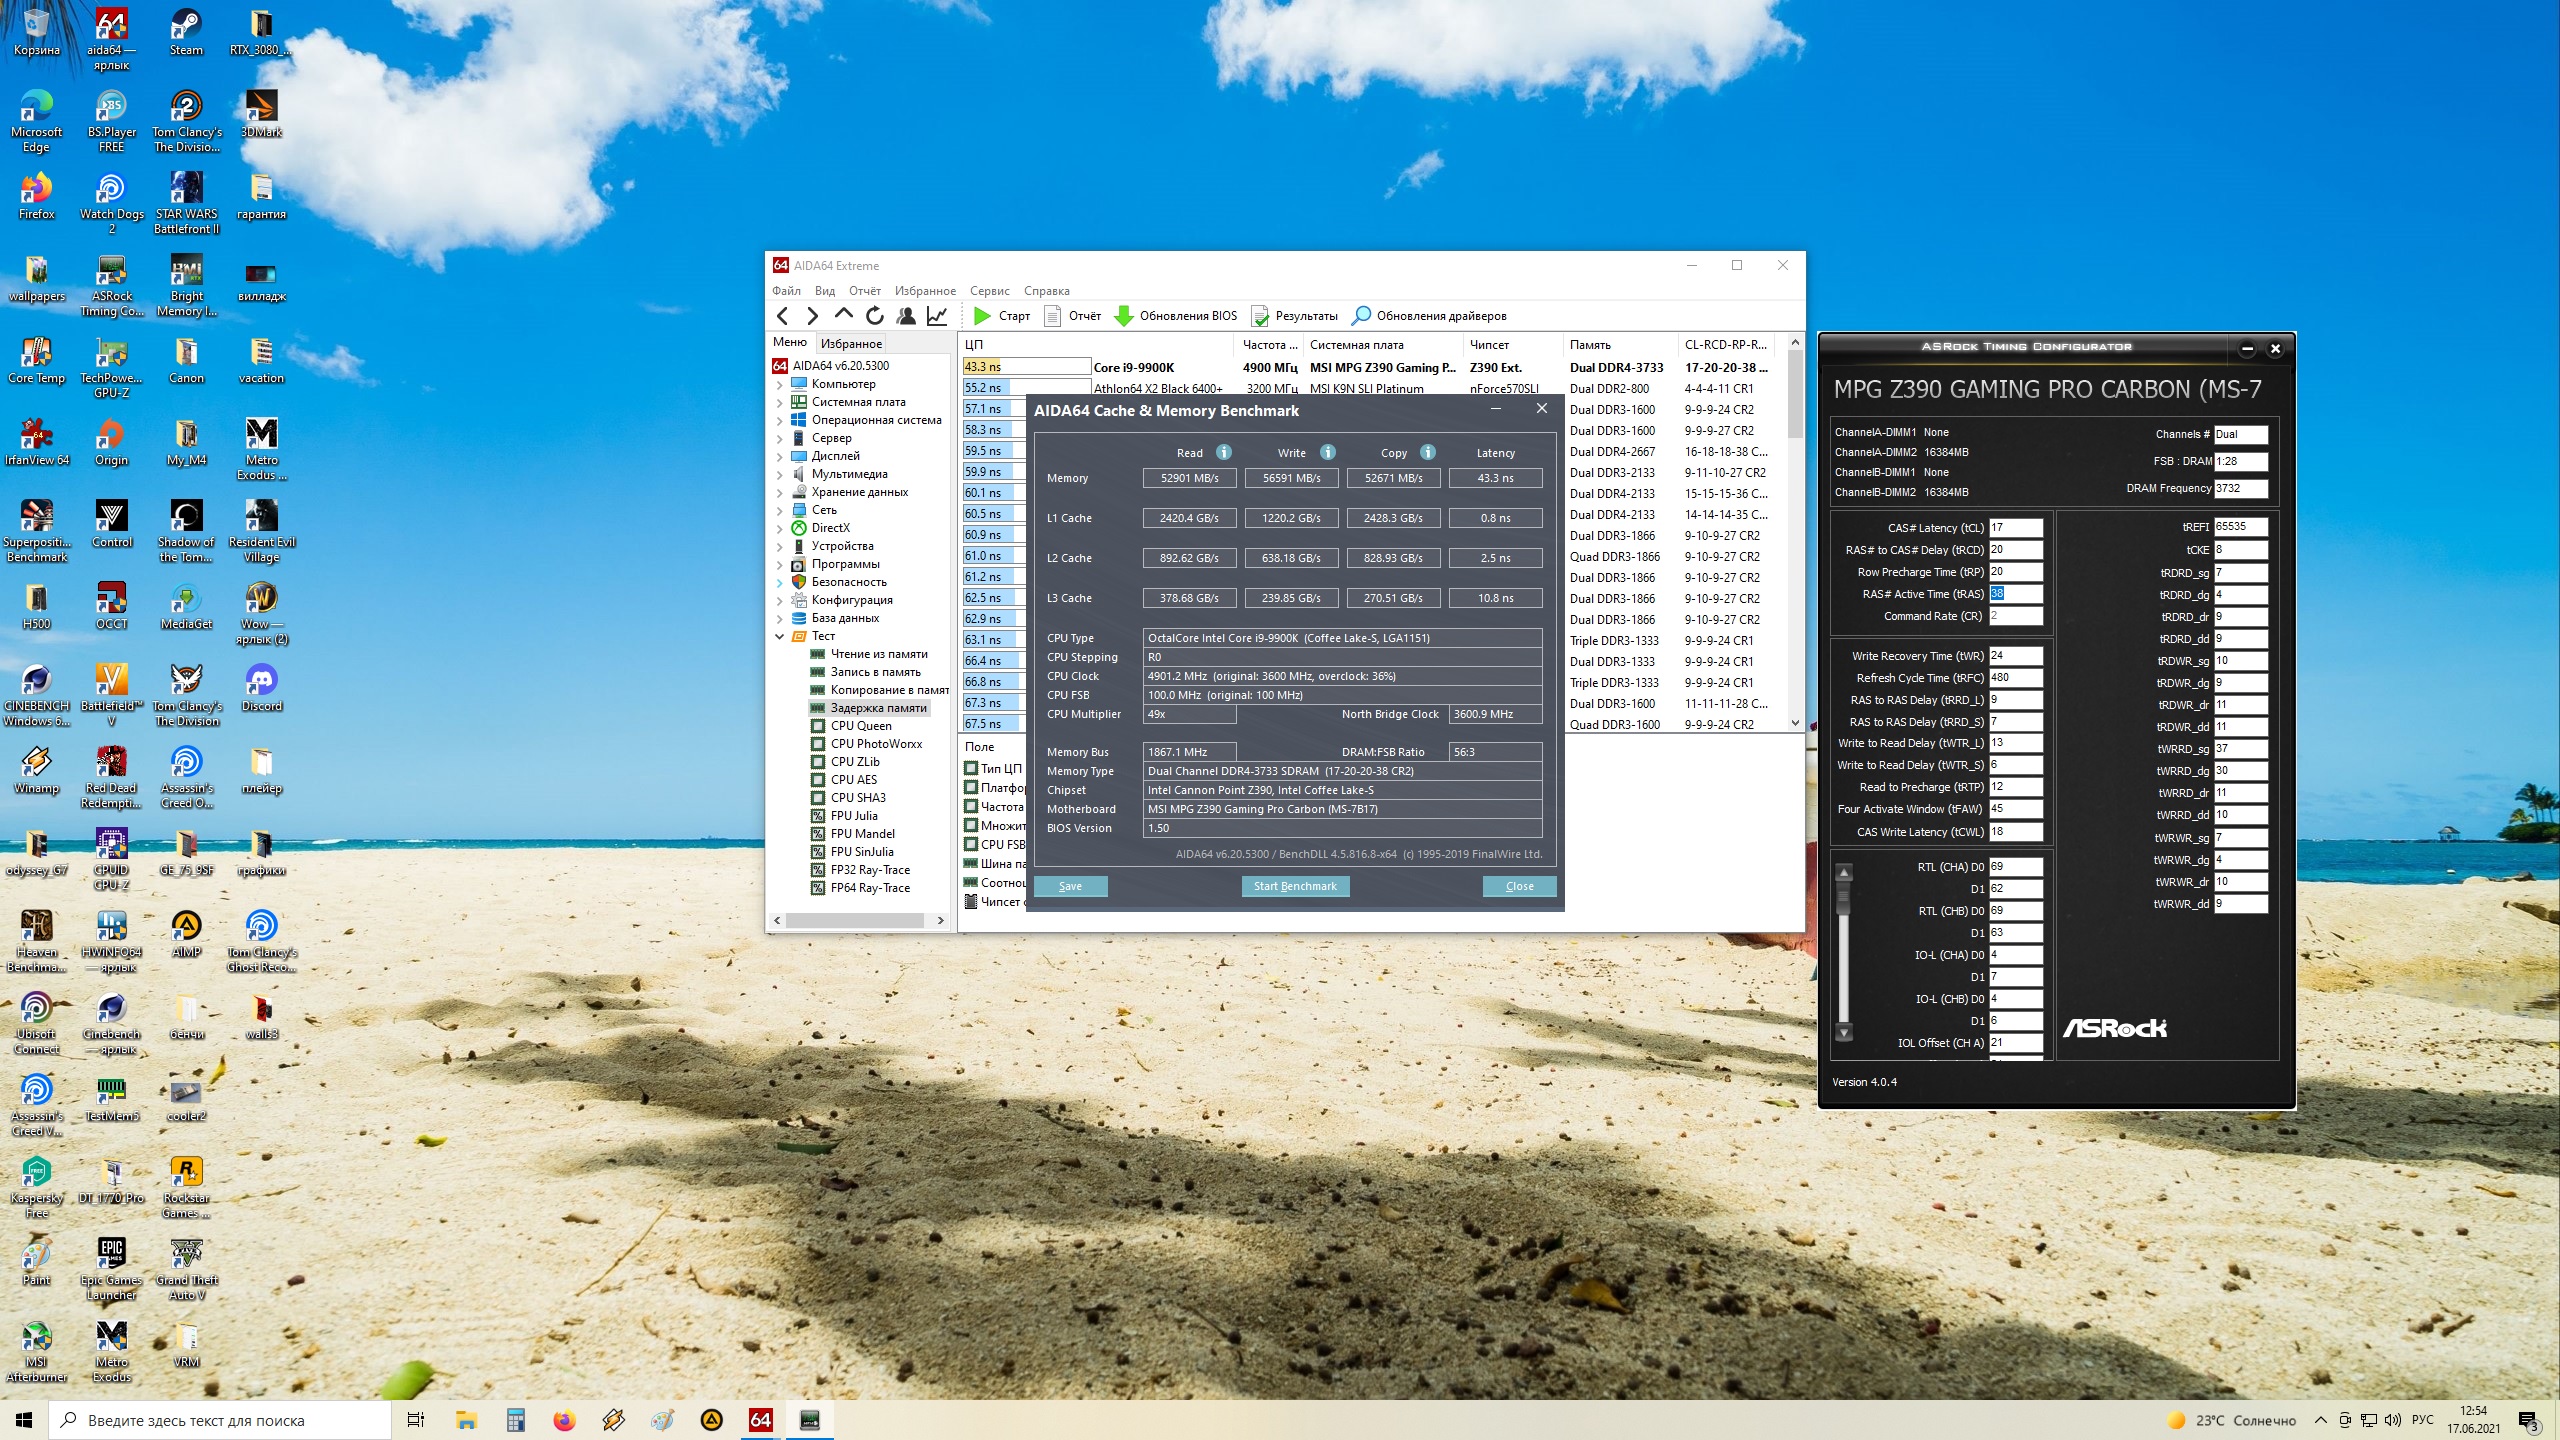
Task: Toggle the CPU FSB field checkbox
Action: [x=971, y=844]
